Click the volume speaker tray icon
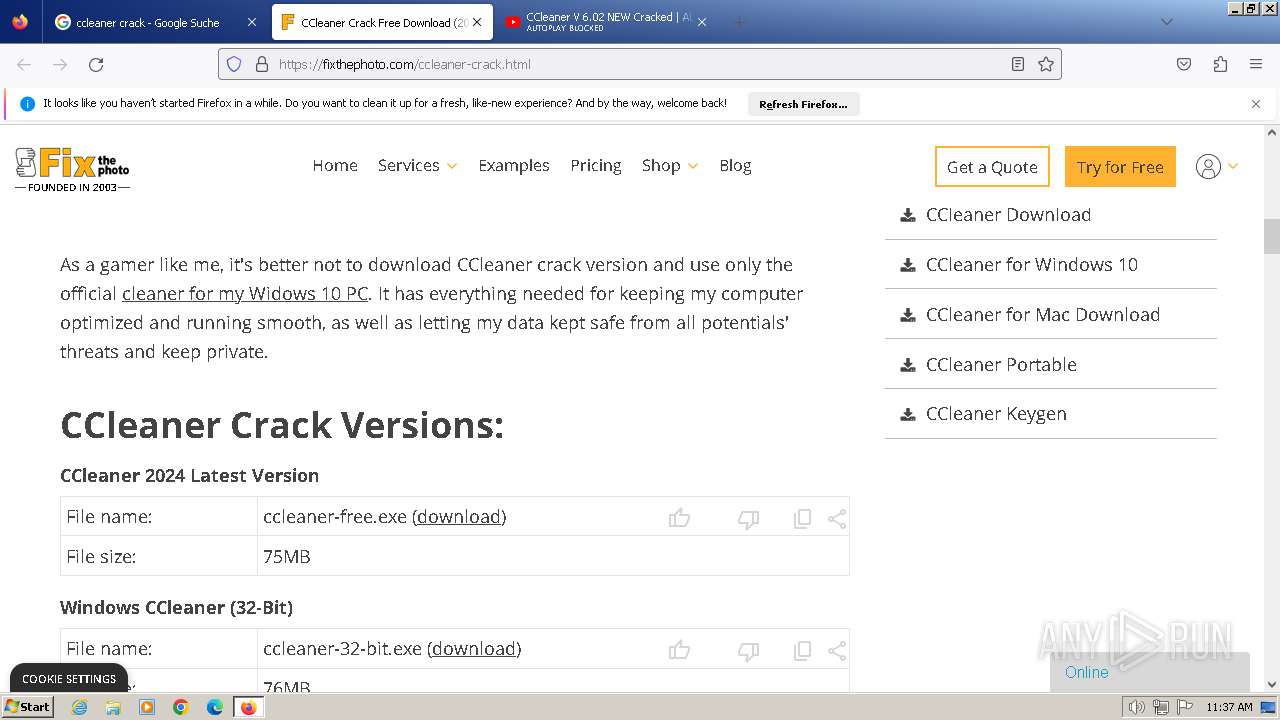Screen dimensions: 1280x720 [1136, 707]
